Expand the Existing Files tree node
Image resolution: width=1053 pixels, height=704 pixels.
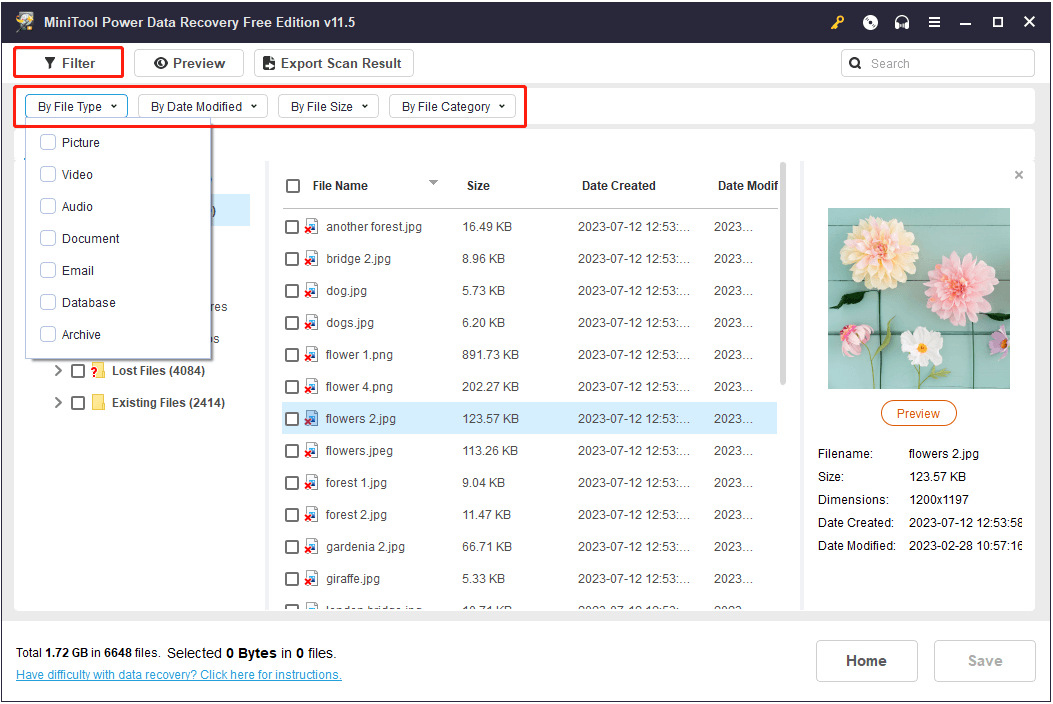pyautogui.click(x=58, y=402)
